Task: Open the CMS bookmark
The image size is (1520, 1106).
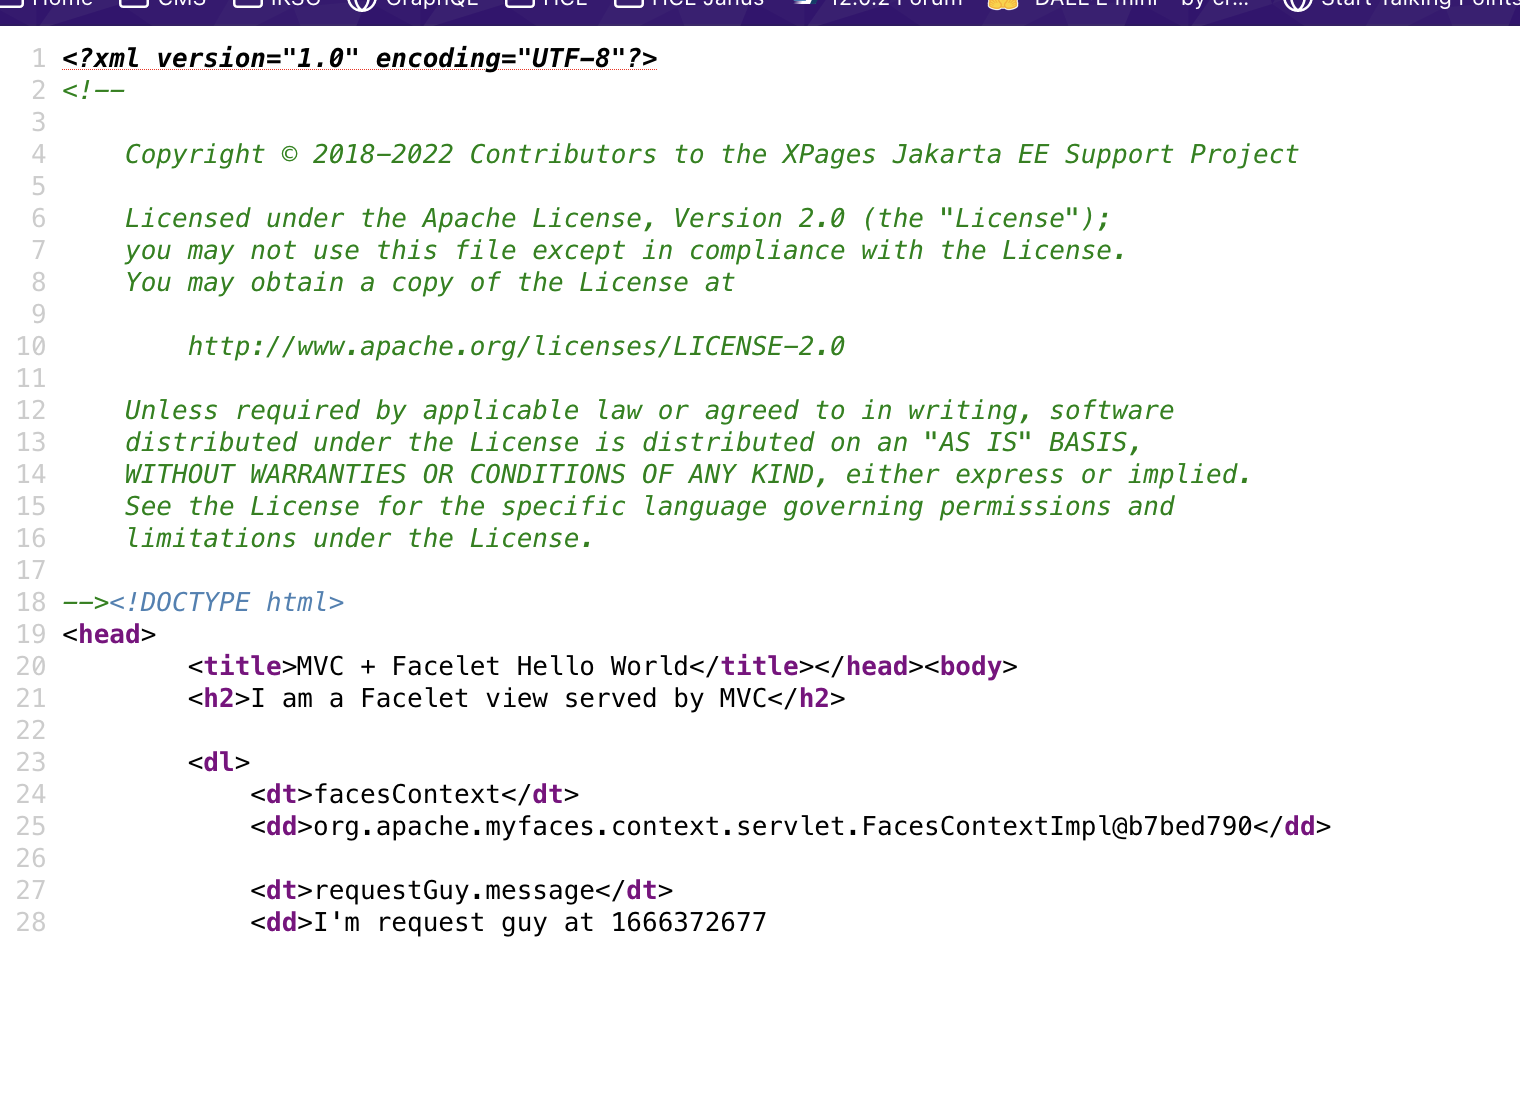Action: coord(180,4)
